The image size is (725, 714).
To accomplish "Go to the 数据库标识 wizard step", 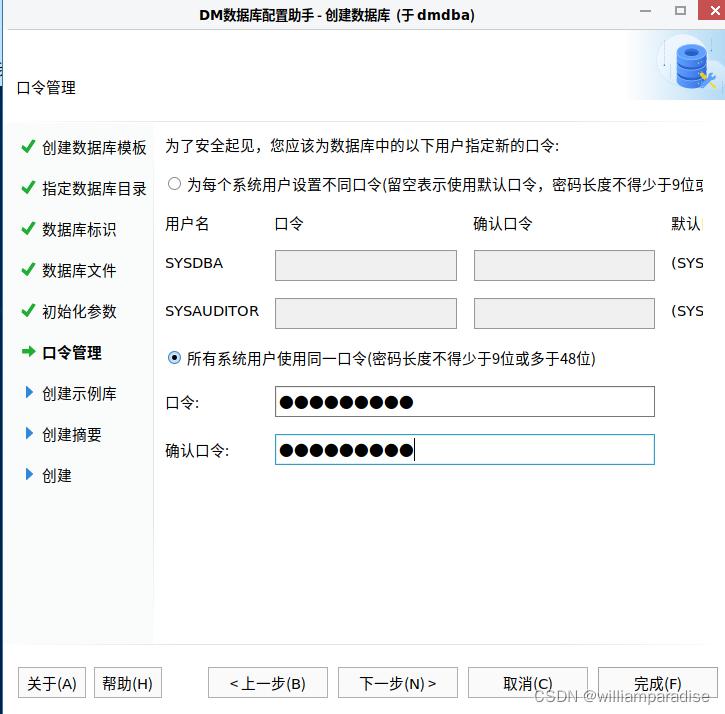I will (79, 229).
